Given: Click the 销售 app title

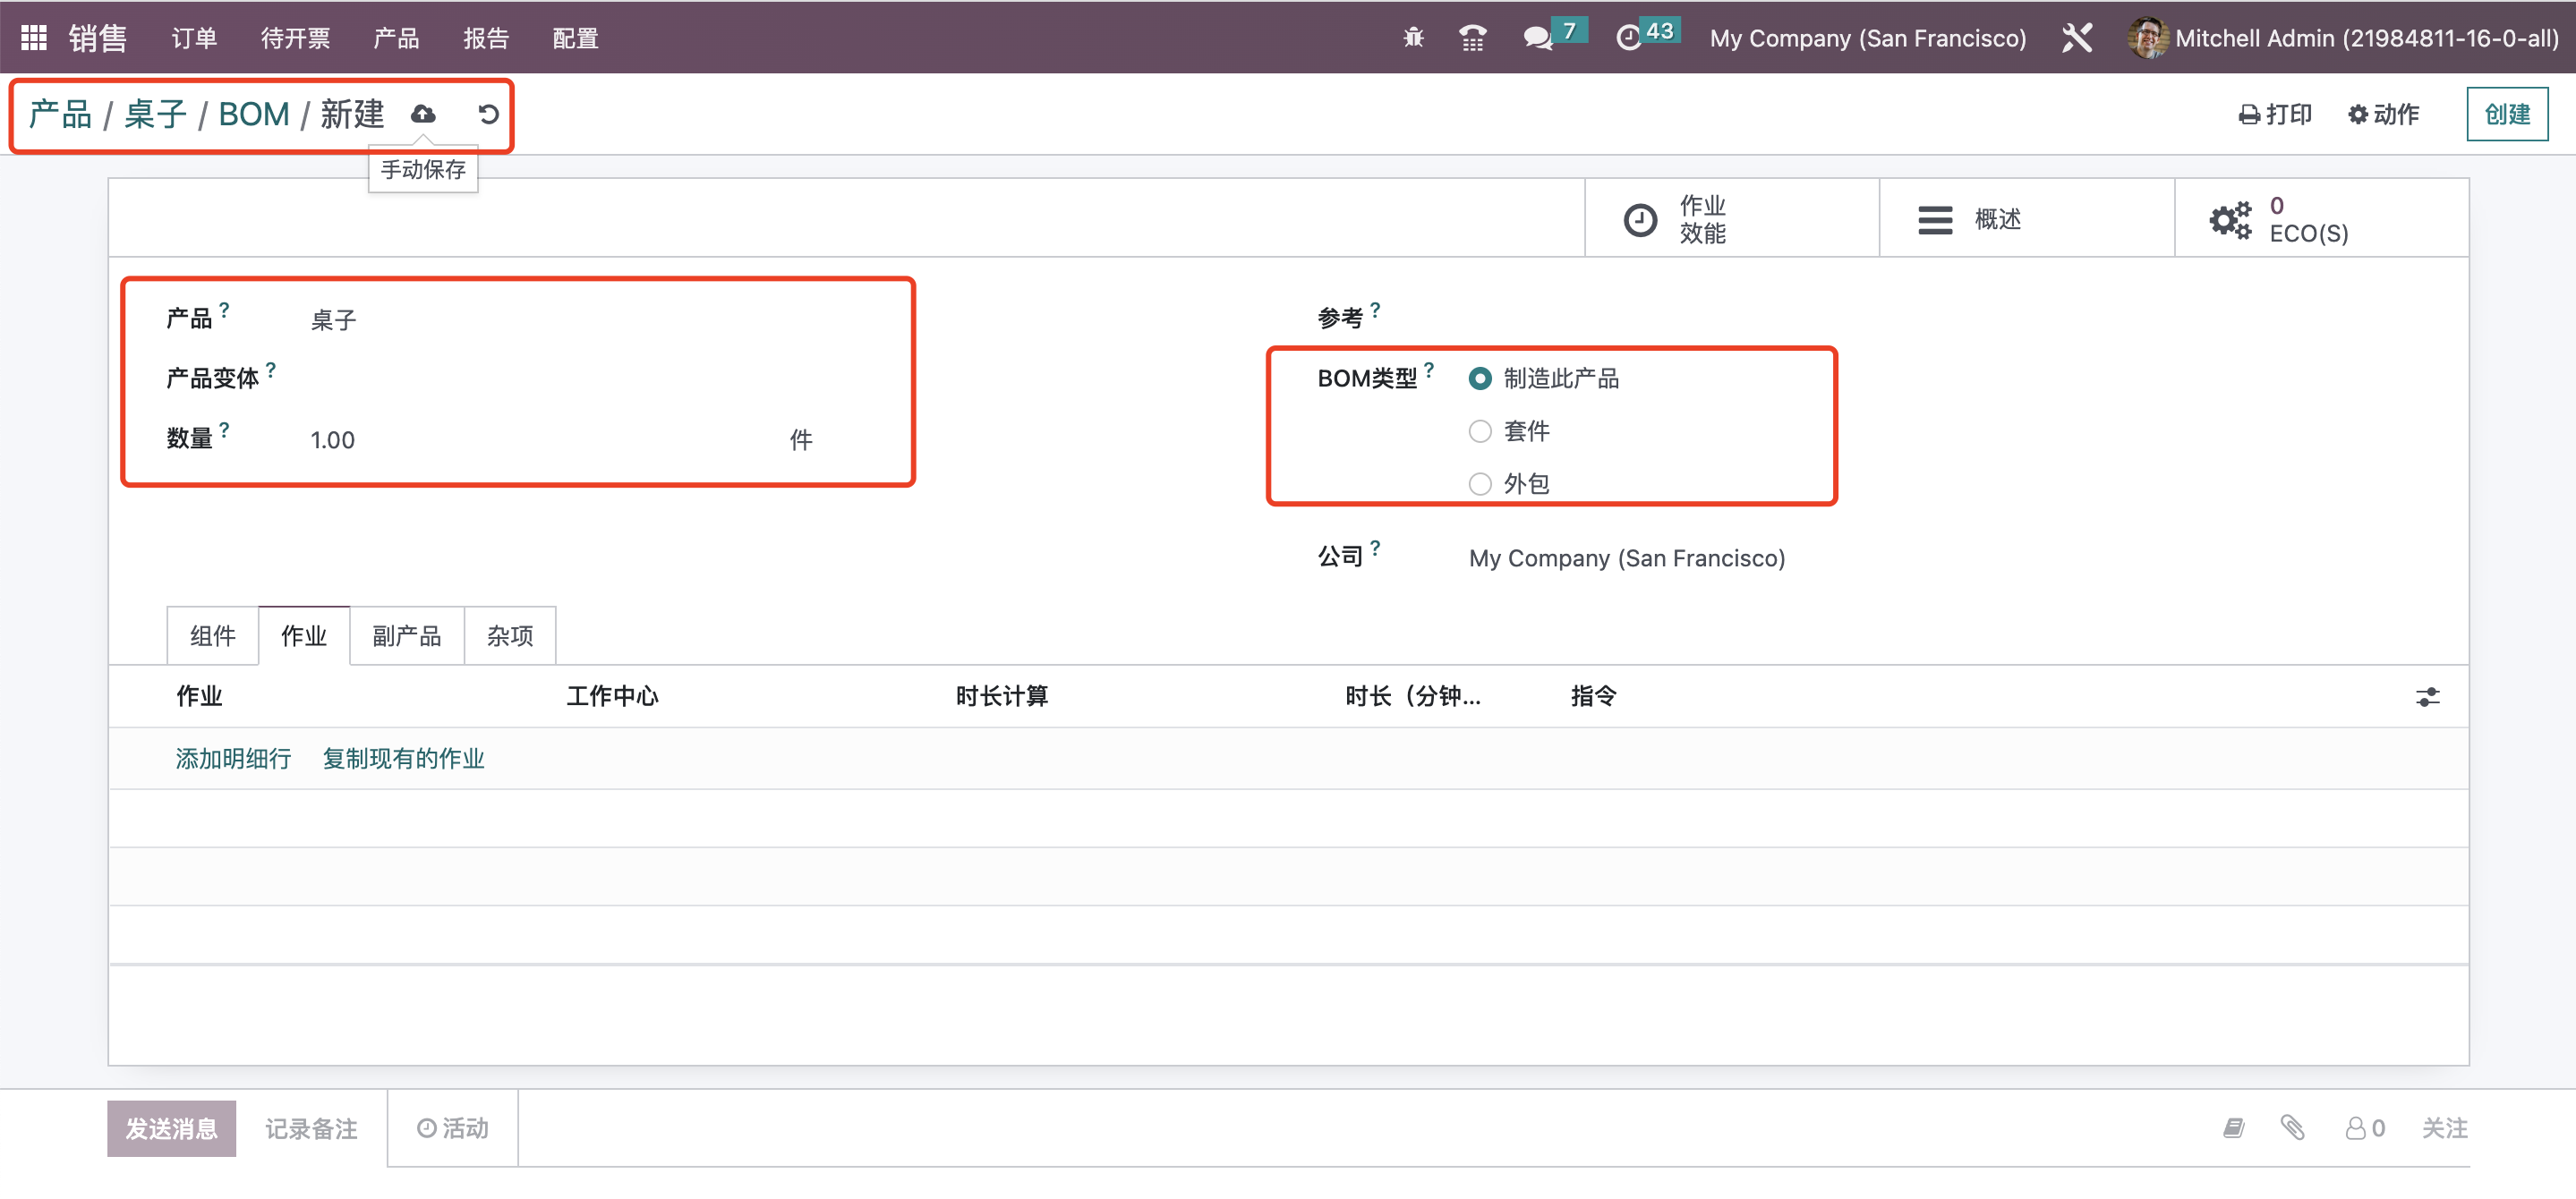Looking at the screenshot, I should point(98,38).
